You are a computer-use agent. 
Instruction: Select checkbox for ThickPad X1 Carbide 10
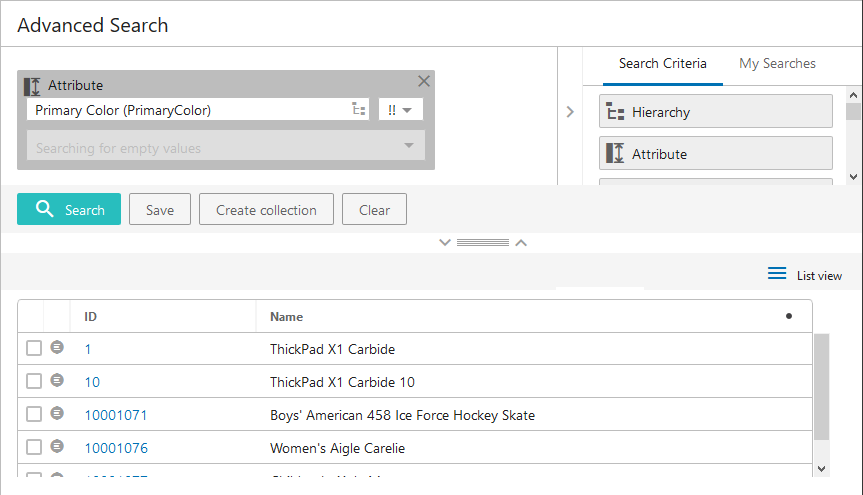click(x=34, y=381)
